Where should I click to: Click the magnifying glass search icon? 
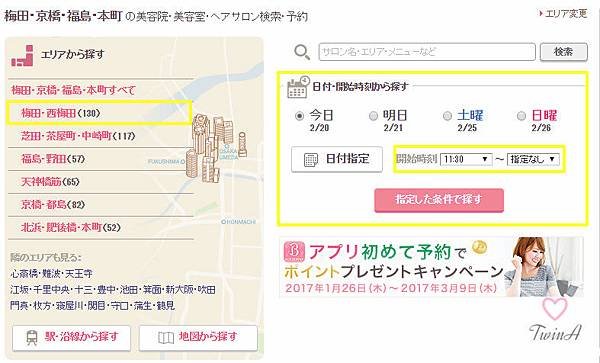tap(302, 52)
